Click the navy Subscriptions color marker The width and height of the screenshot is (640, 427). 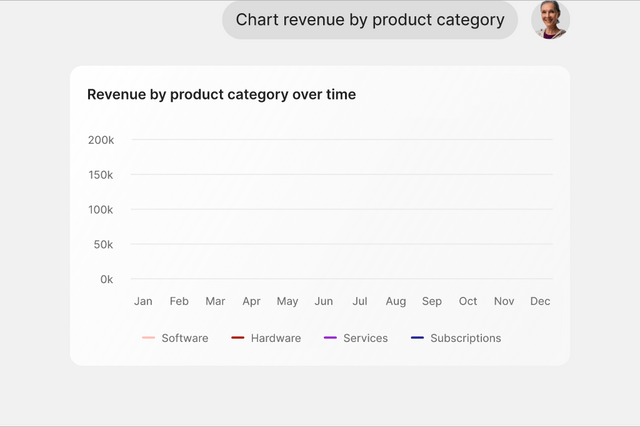[x=417, y=338]
